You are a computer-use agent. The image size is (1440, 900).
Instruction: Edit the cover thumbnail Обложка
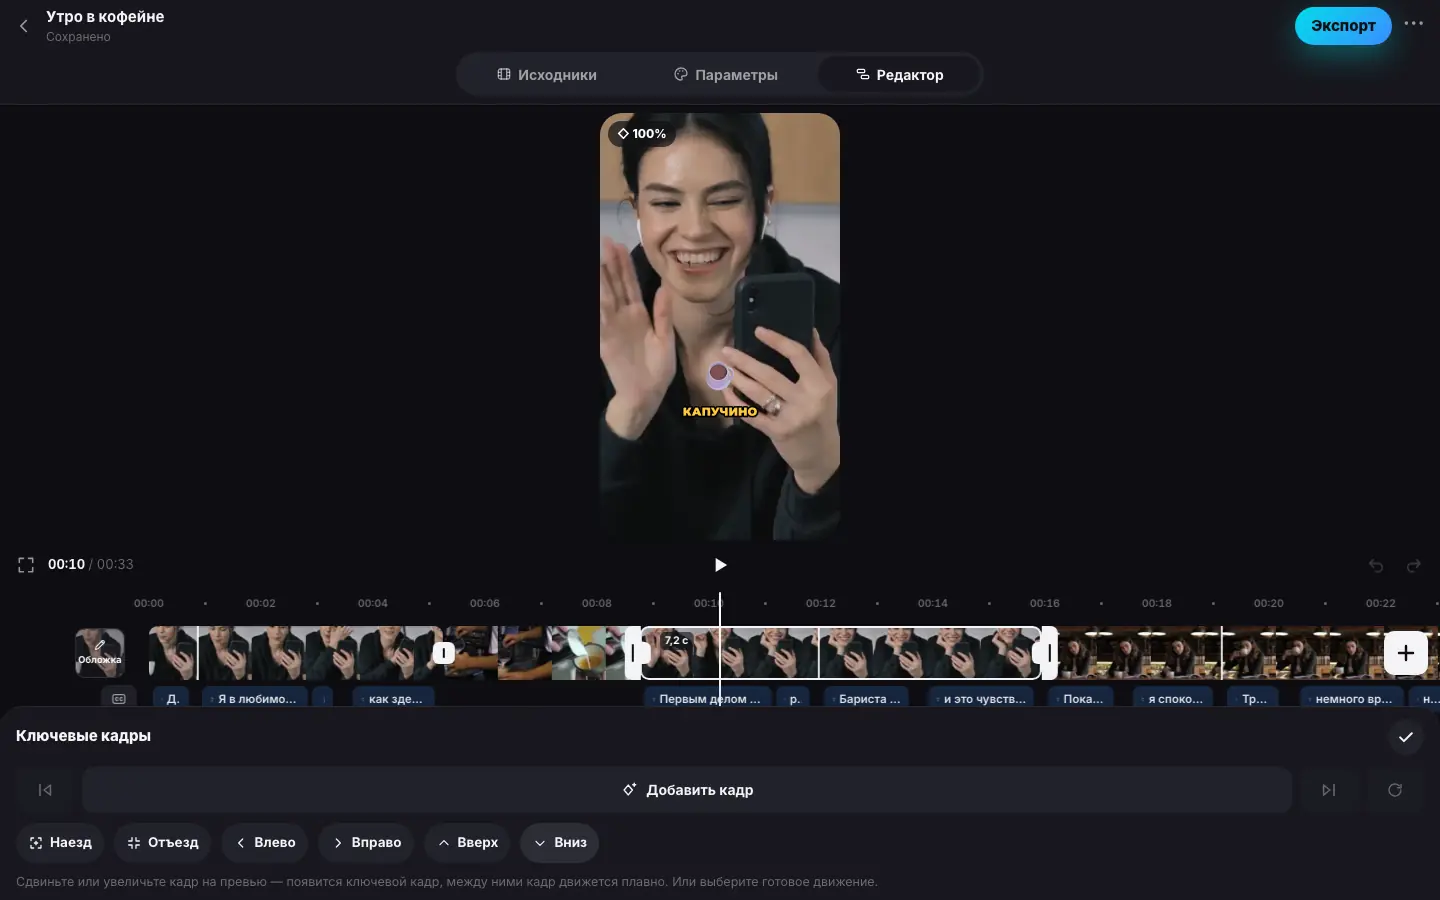click(x=100, y=653)
